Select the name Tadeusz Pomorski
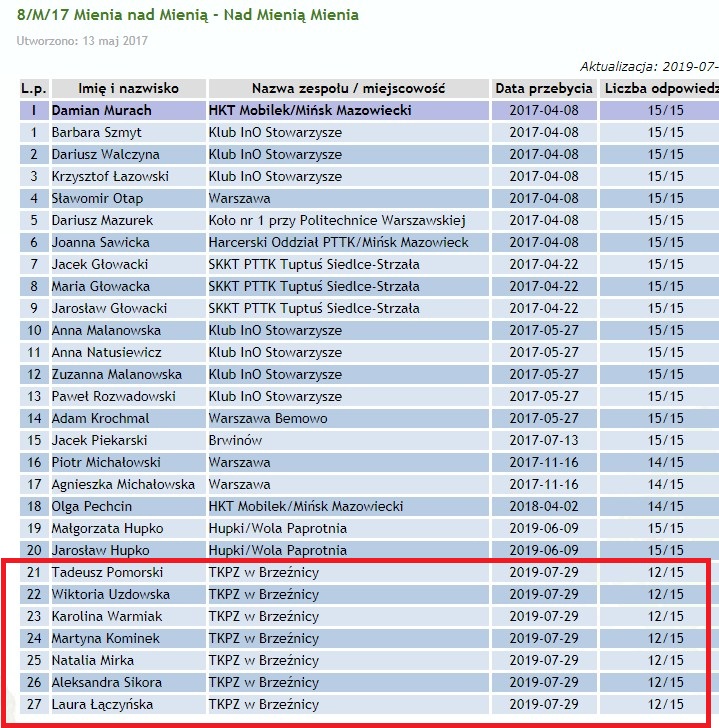The height and width of the screenshot is (728, 719). 107,572
